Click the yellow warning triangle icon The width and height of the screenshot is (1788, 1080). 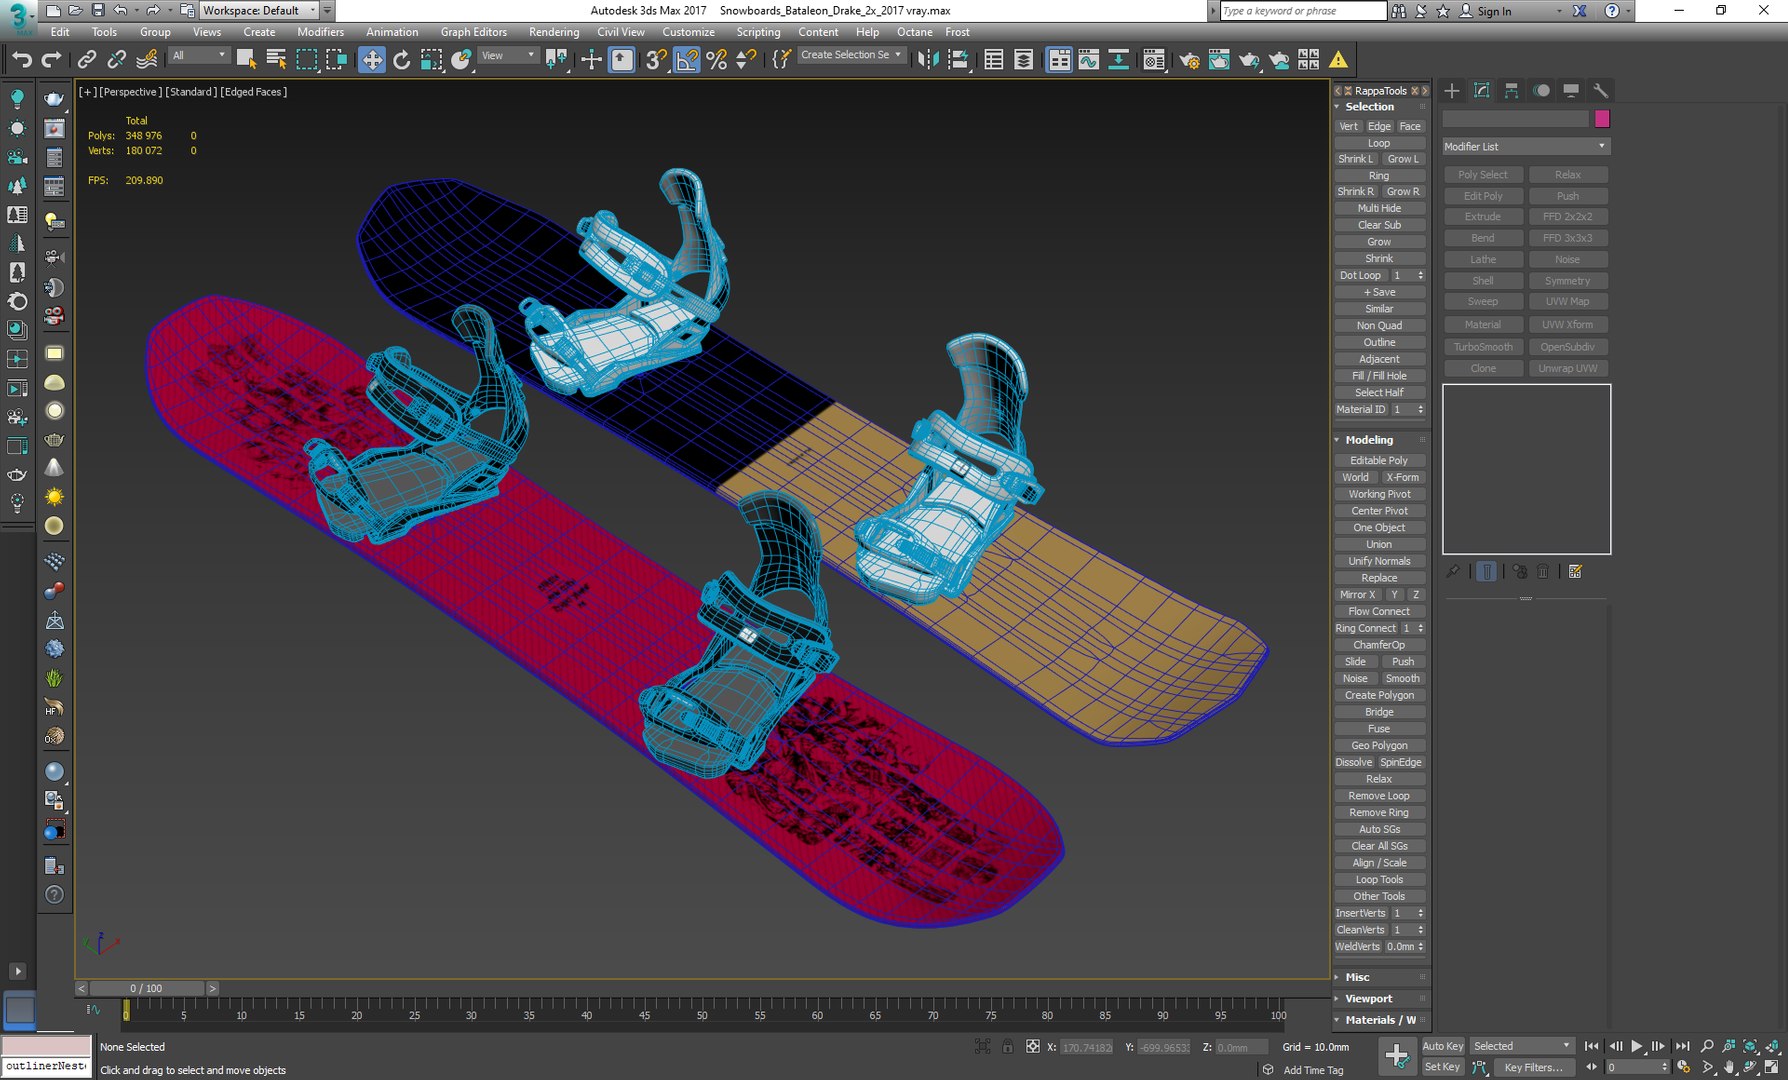click(x=1338, y=60)
